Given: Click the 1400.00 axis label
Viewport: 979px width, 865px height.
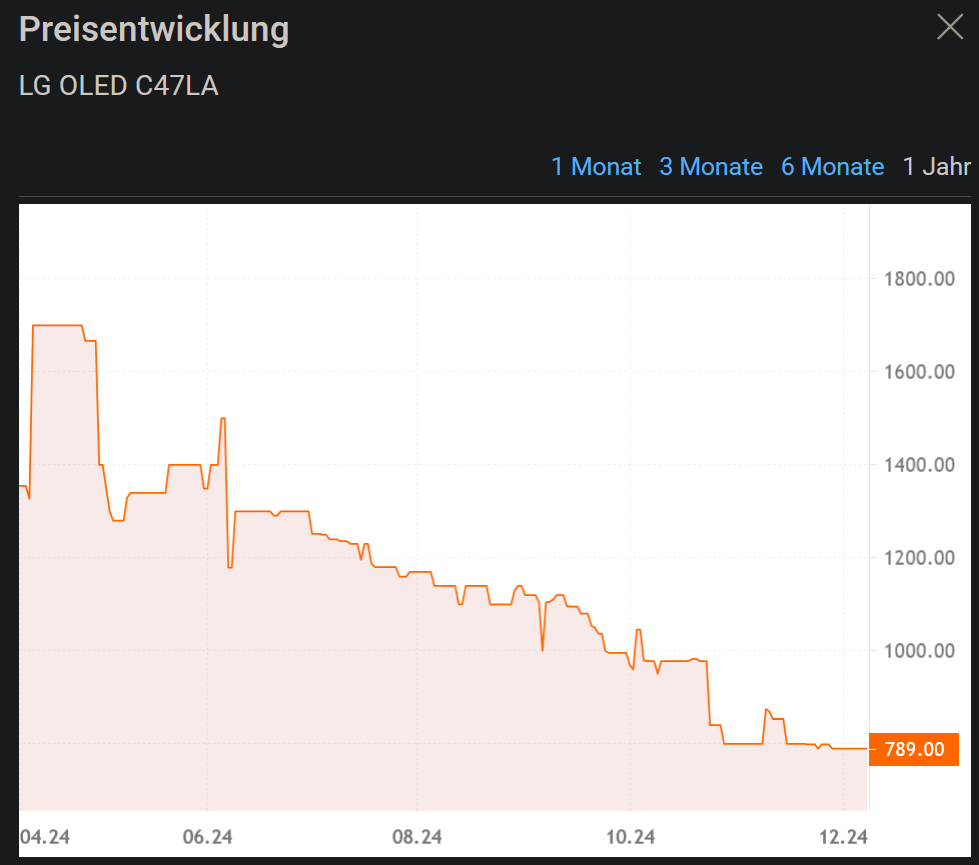Looking at the screenshot, I should pos(919,465).
